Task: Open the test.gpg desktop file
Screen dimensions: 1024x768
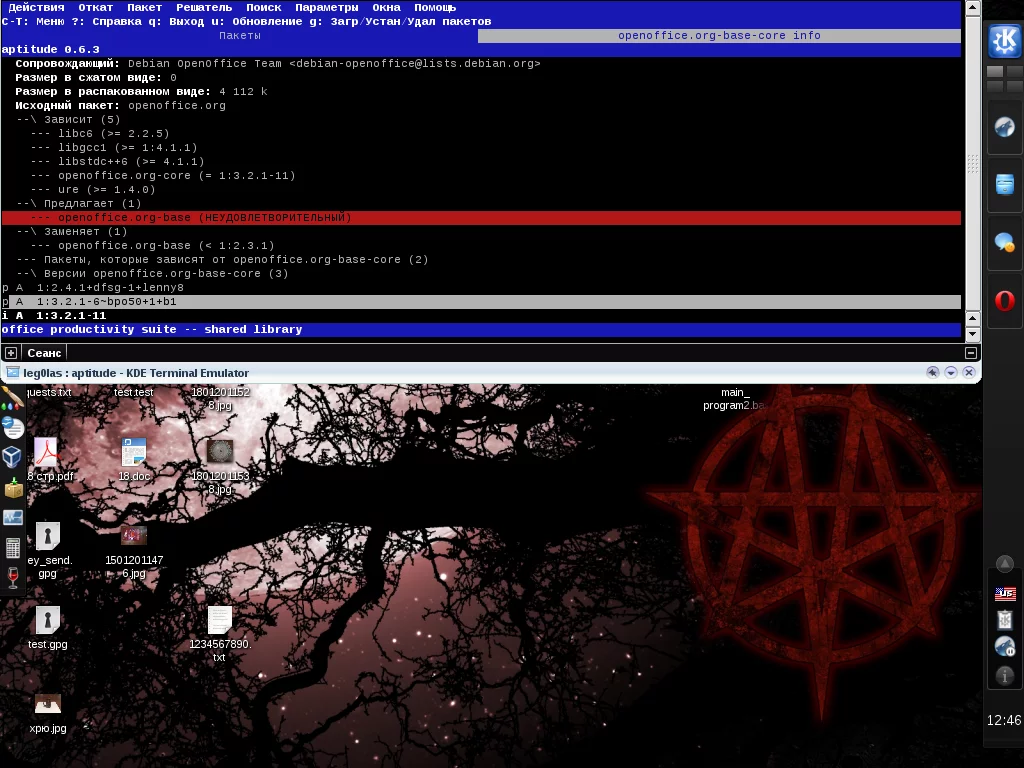Action: click(48, 628)
